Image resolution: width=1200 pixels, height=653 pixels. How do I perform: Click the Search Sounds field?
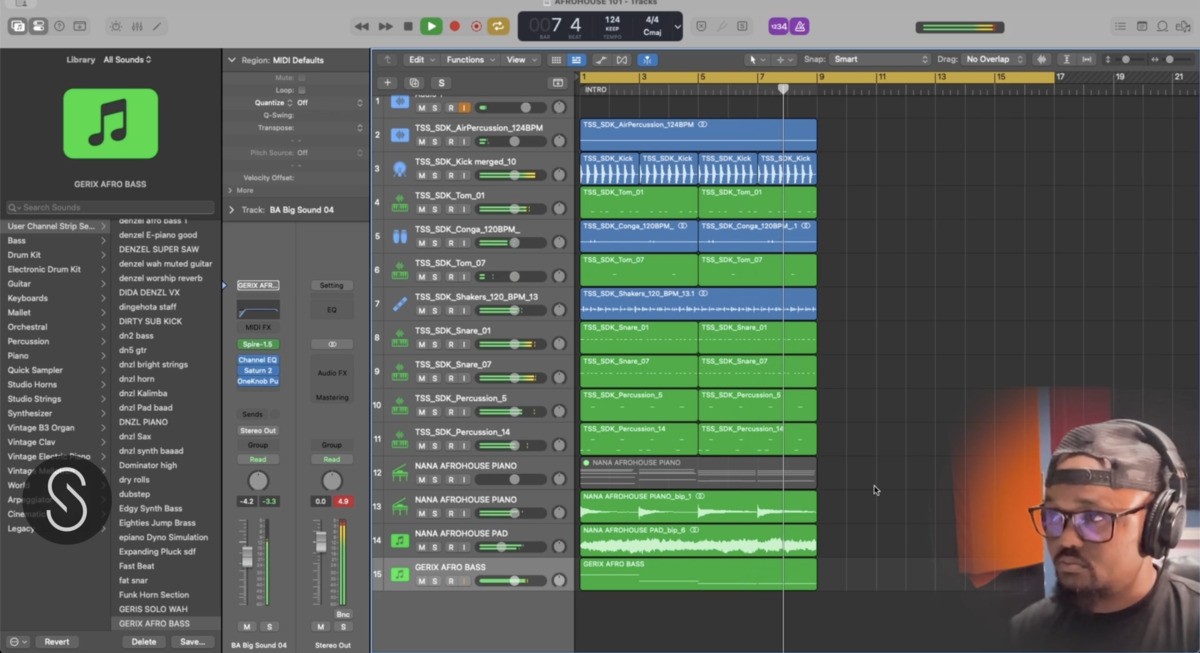[x=110, y=208]
